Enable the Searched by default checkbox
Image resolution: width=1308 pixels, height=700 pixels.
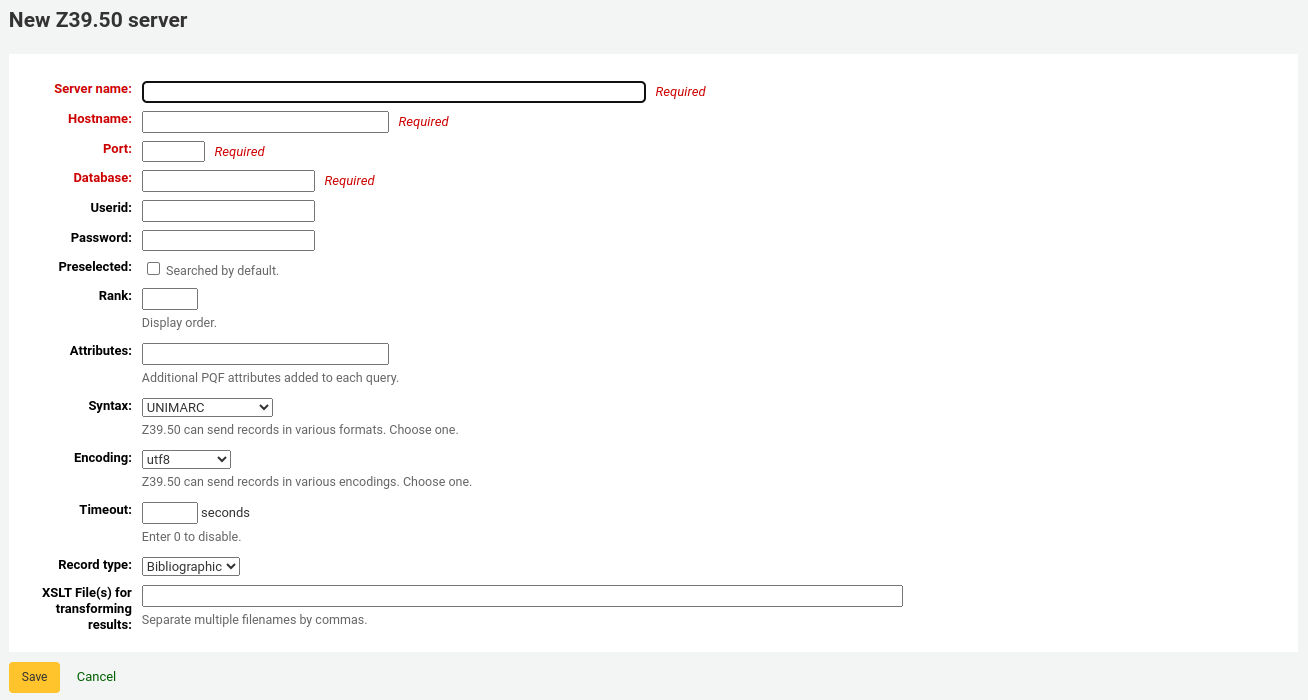coord(153,269)
